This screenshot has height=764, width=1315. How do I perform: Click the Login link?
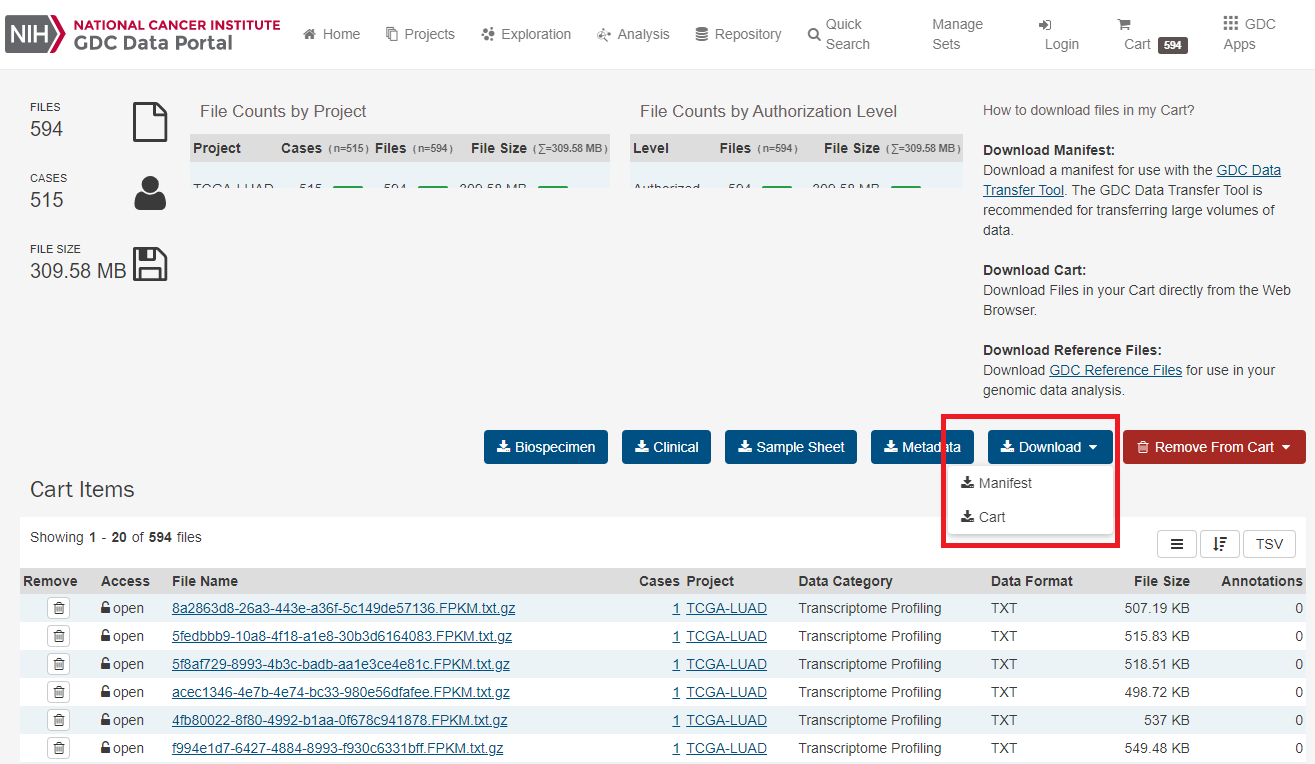pos(1059,34)
